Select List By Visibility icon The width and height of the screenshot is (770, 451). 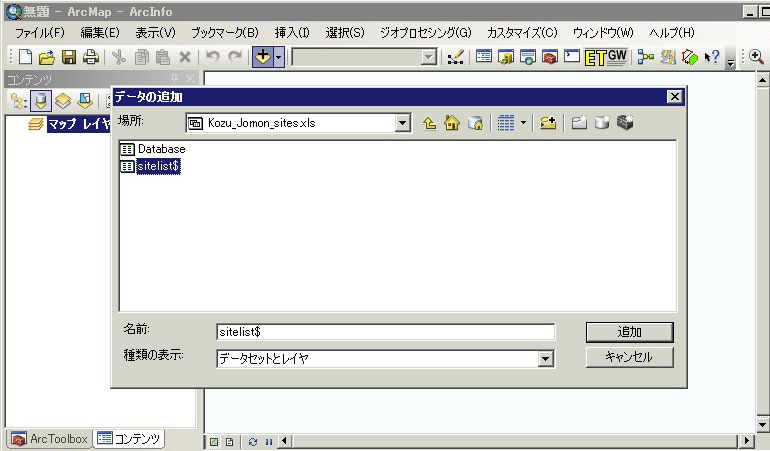pos(63,101)
